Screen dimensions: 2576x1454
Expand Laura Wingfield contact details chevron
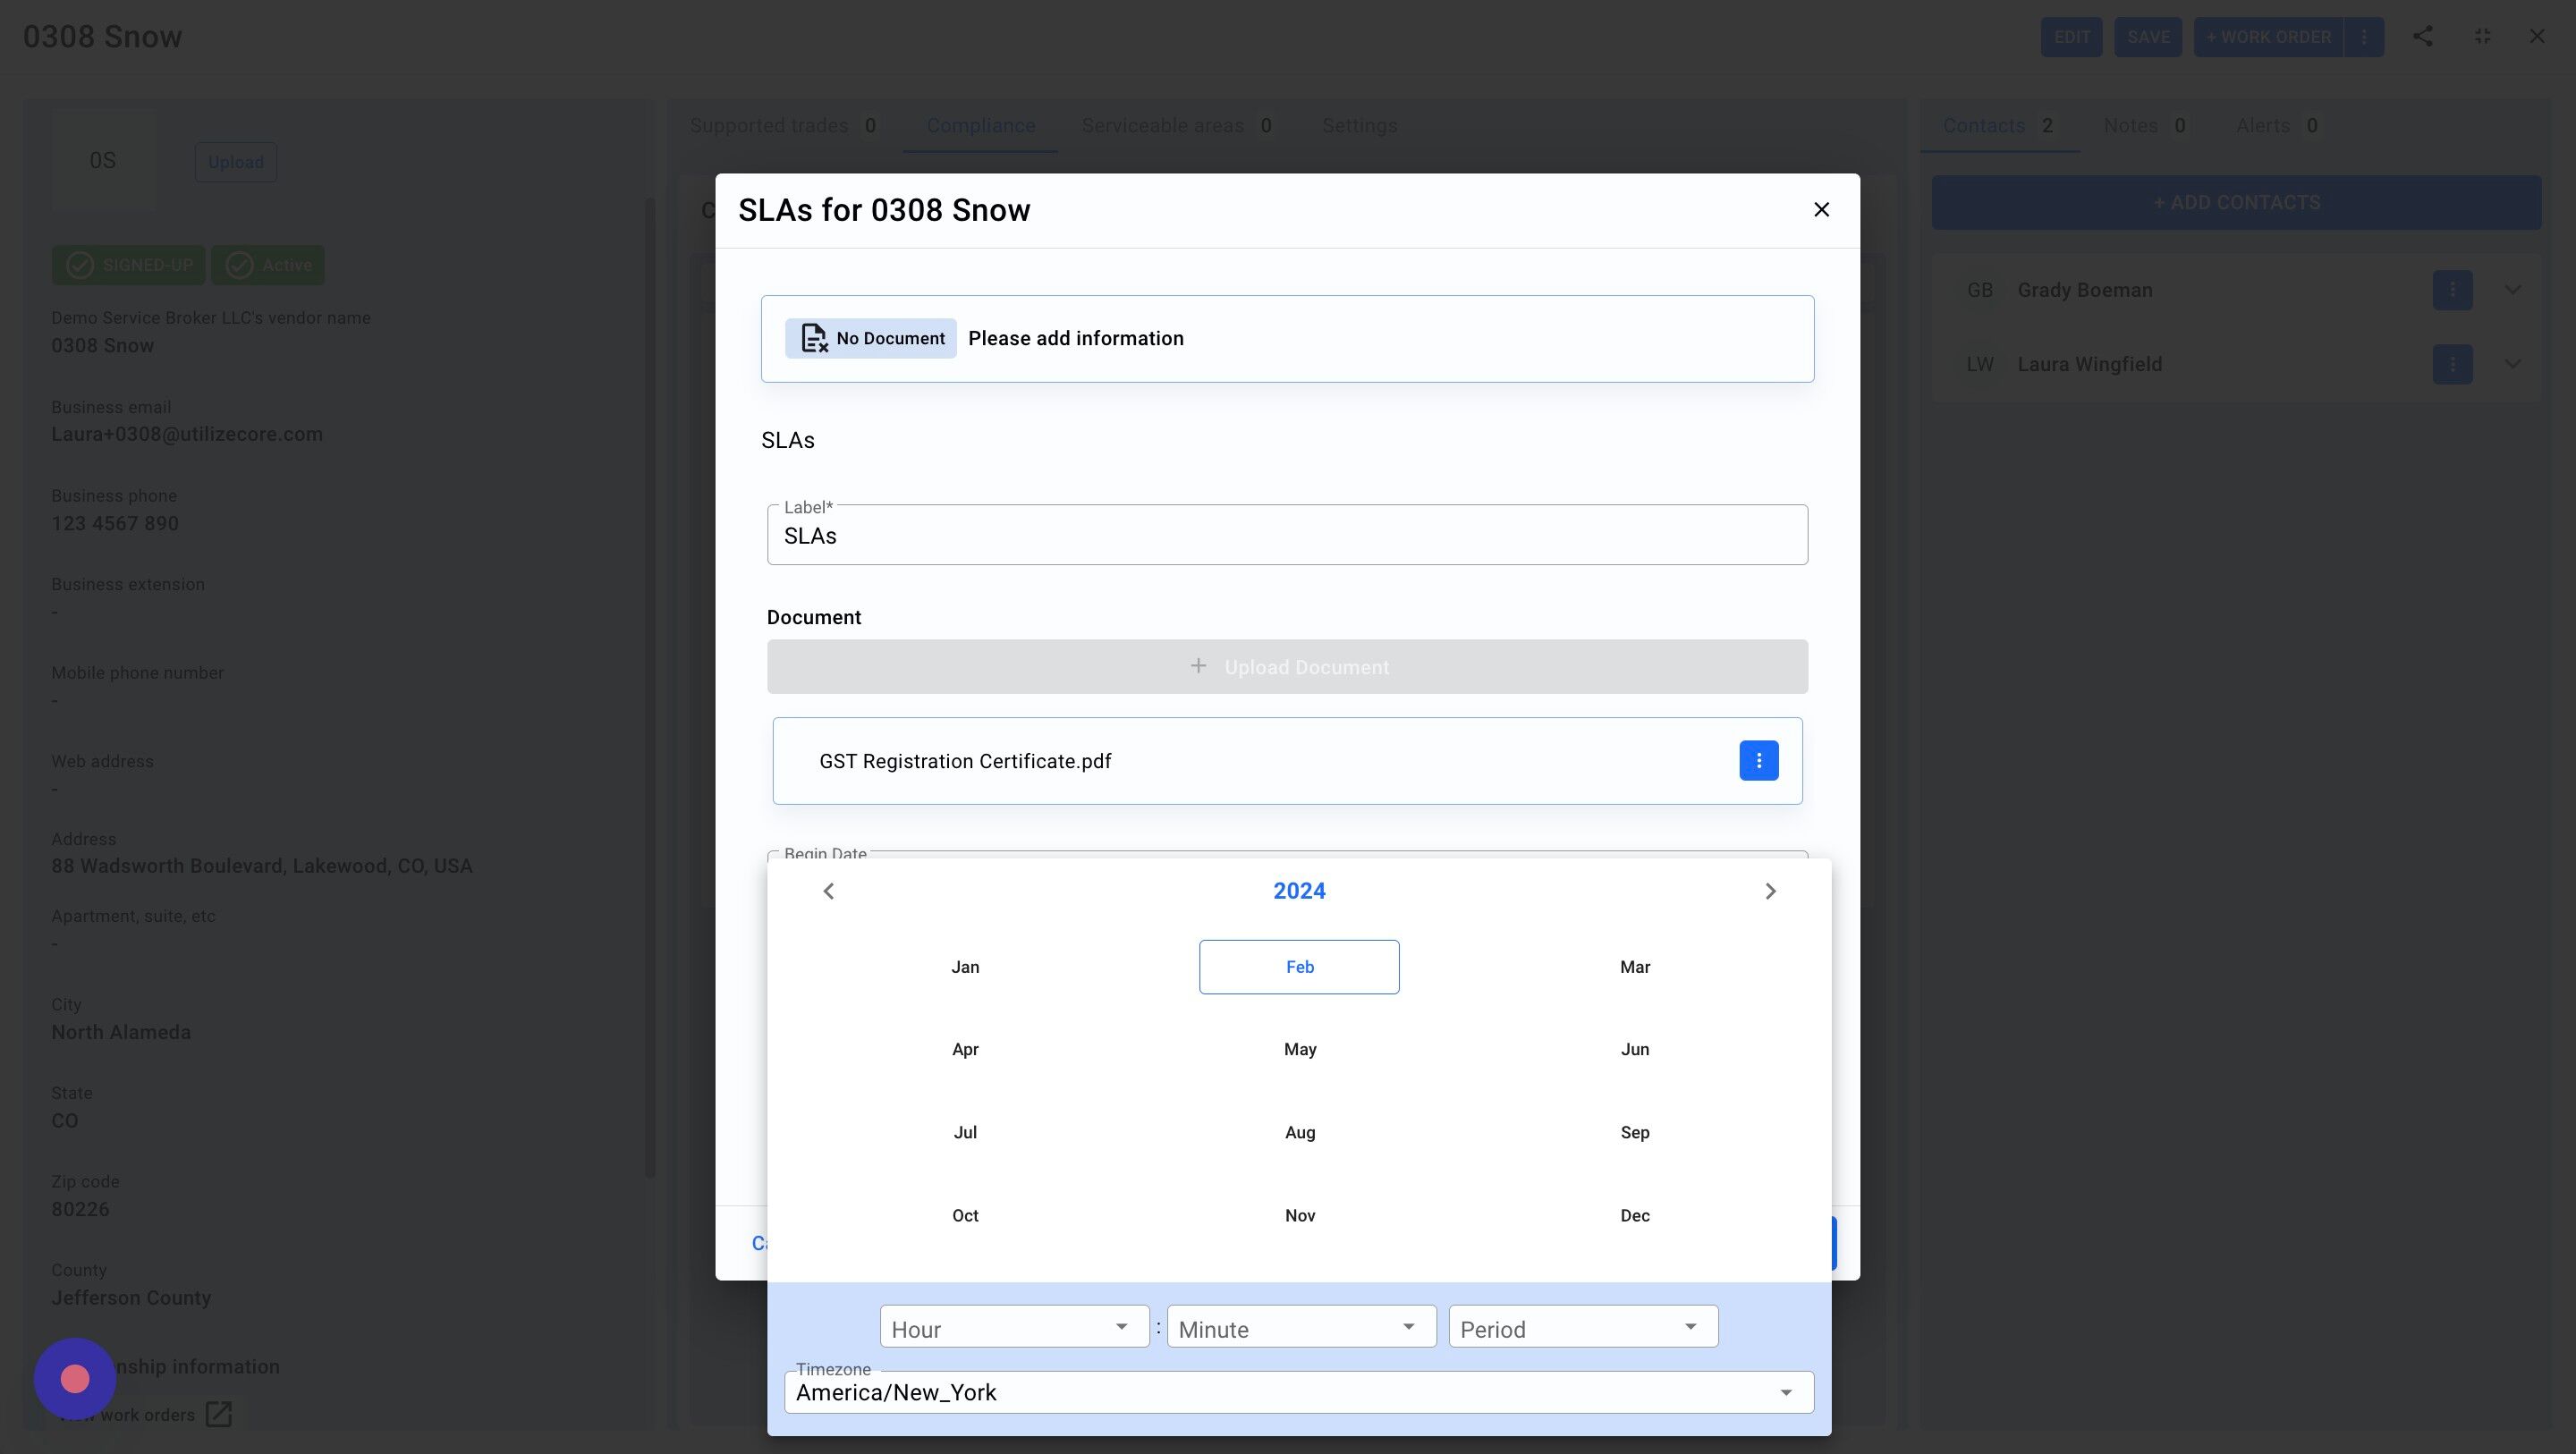point(2512,364)
